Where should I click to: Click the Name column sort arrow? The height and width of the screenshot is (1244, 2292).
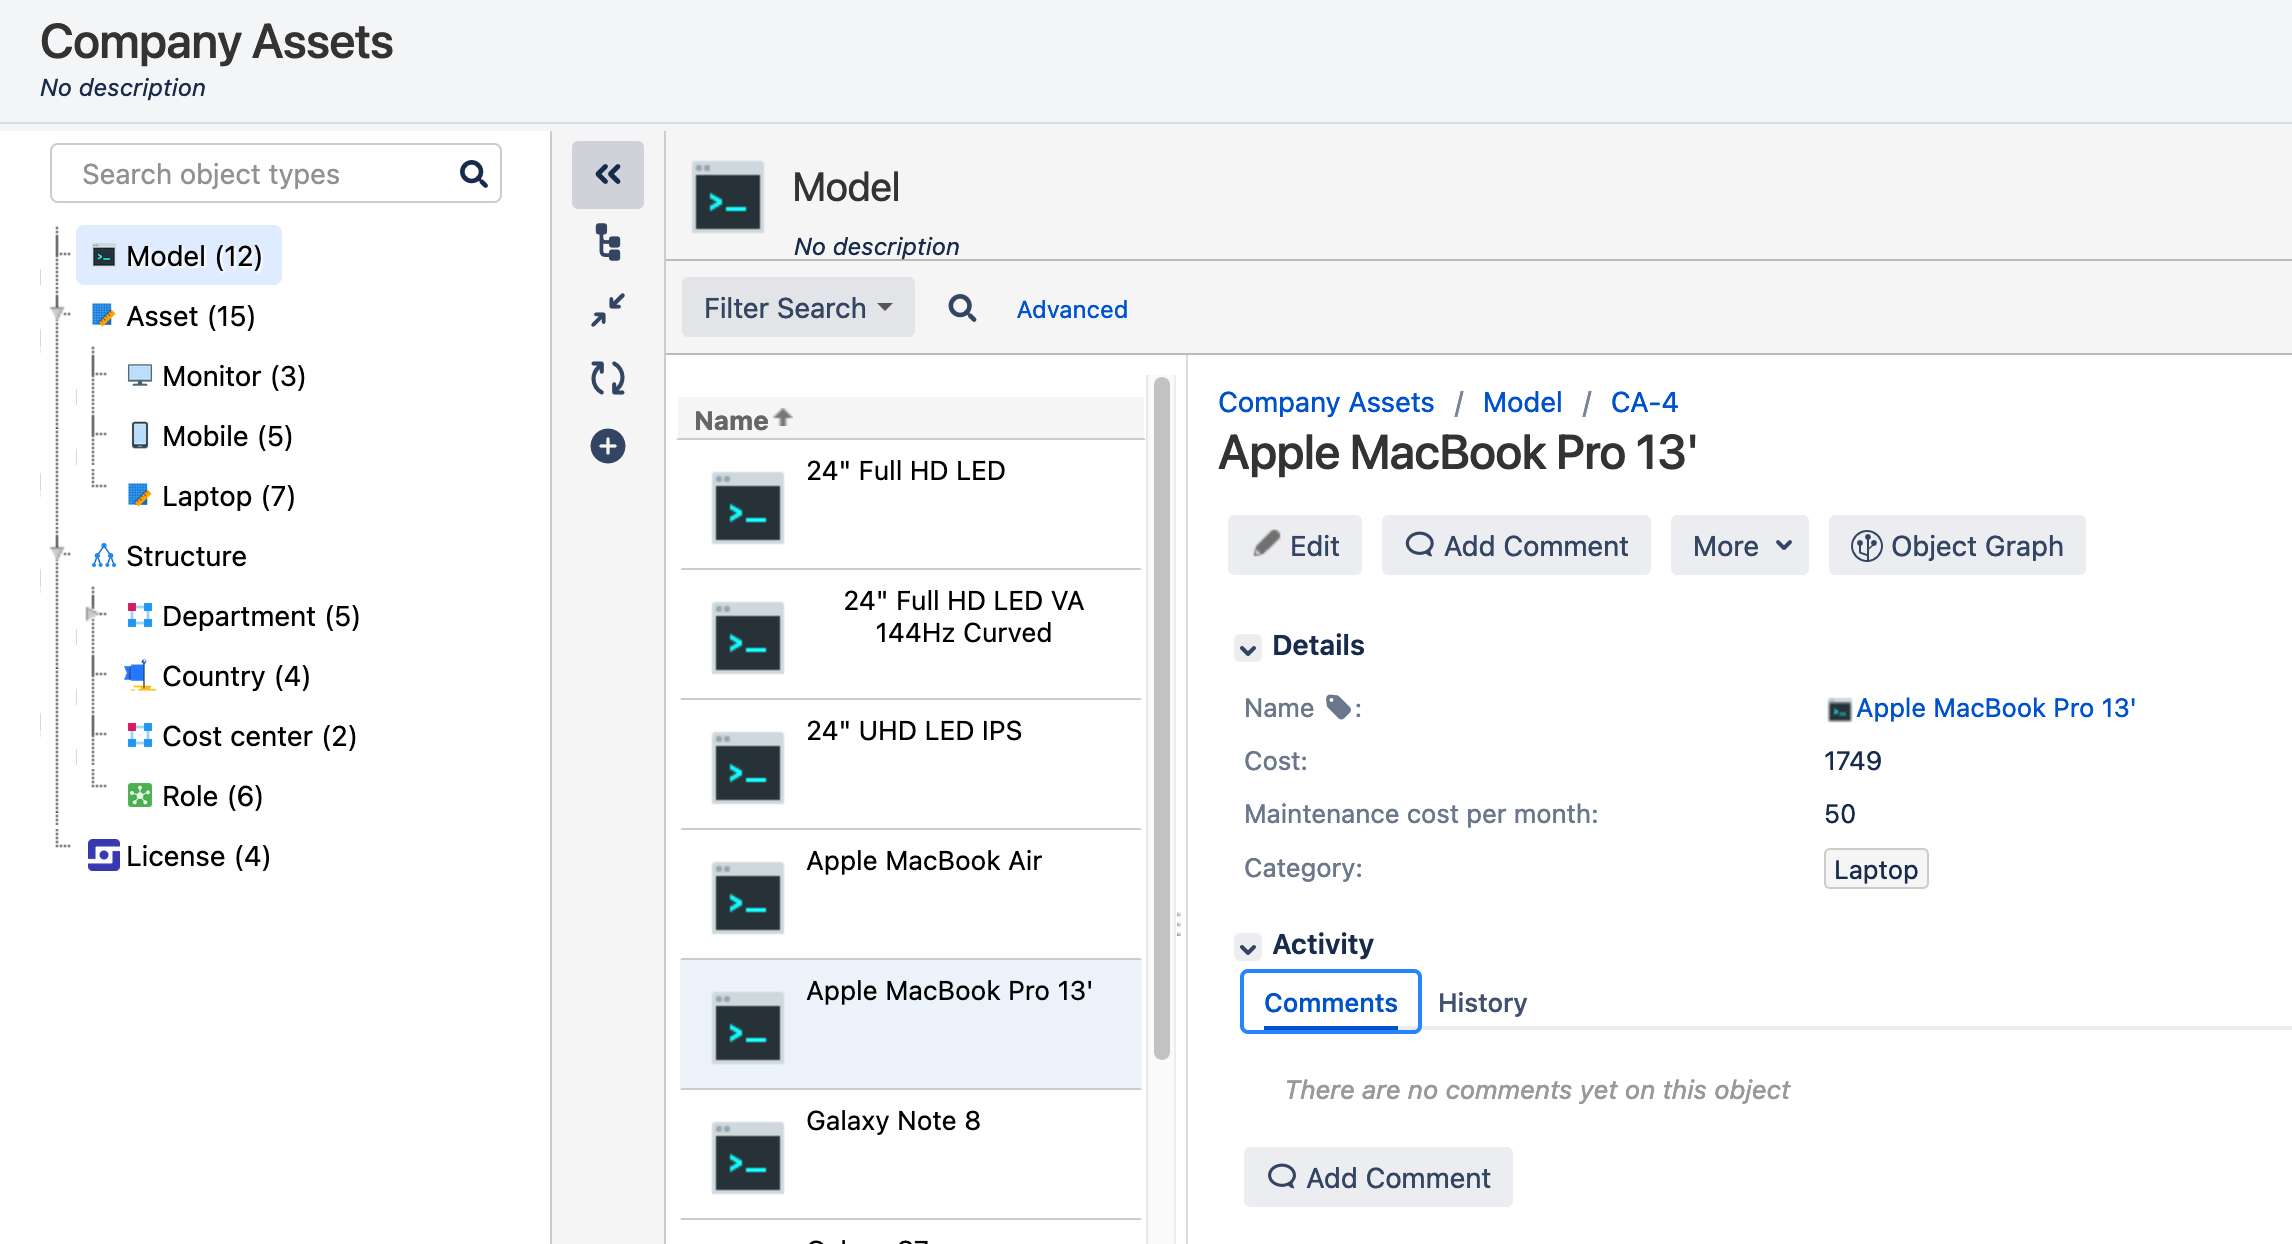point(783,417)
